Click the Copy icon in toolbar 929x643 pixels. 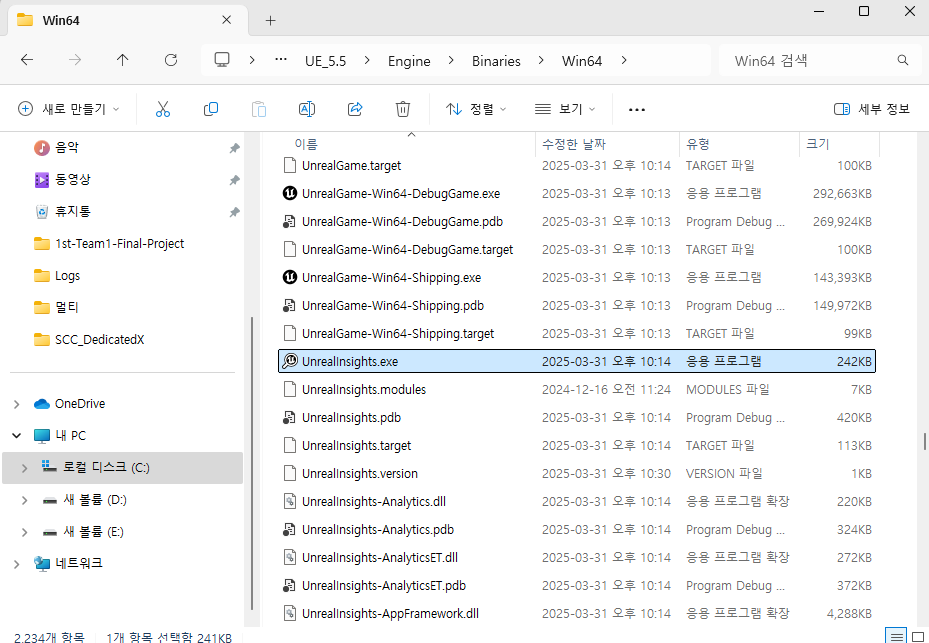tap(211, 109)
